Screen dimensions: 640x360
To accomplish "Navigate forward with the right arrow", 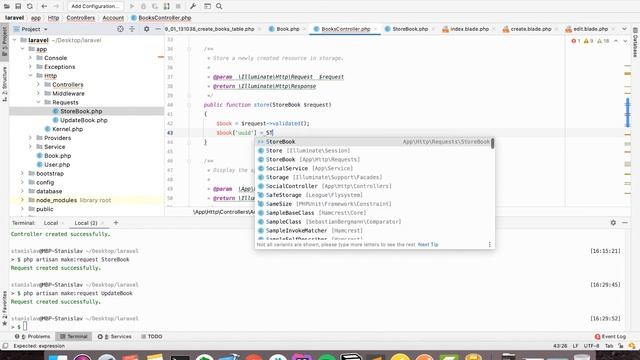I will point(56,6).
